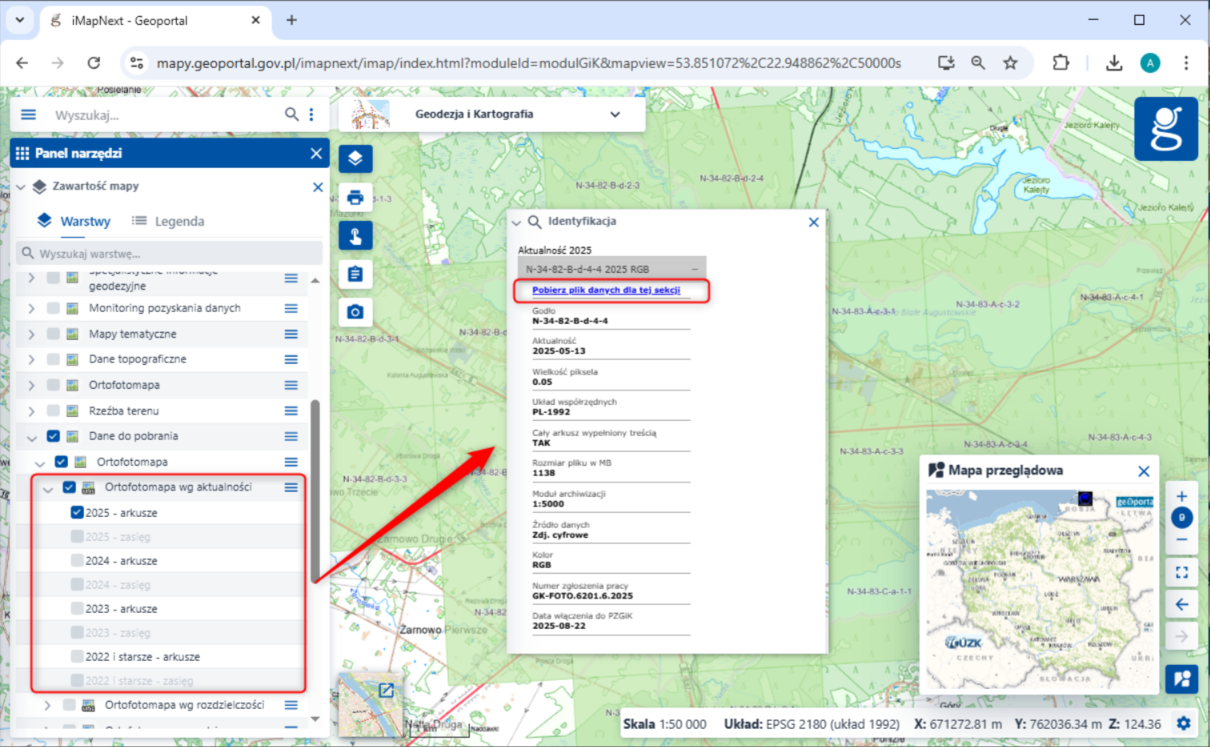Click the Wyszukaj warstwę search field
This screenshot has height=747, width=1210.
pyautogui.click(x=170, y=253)
